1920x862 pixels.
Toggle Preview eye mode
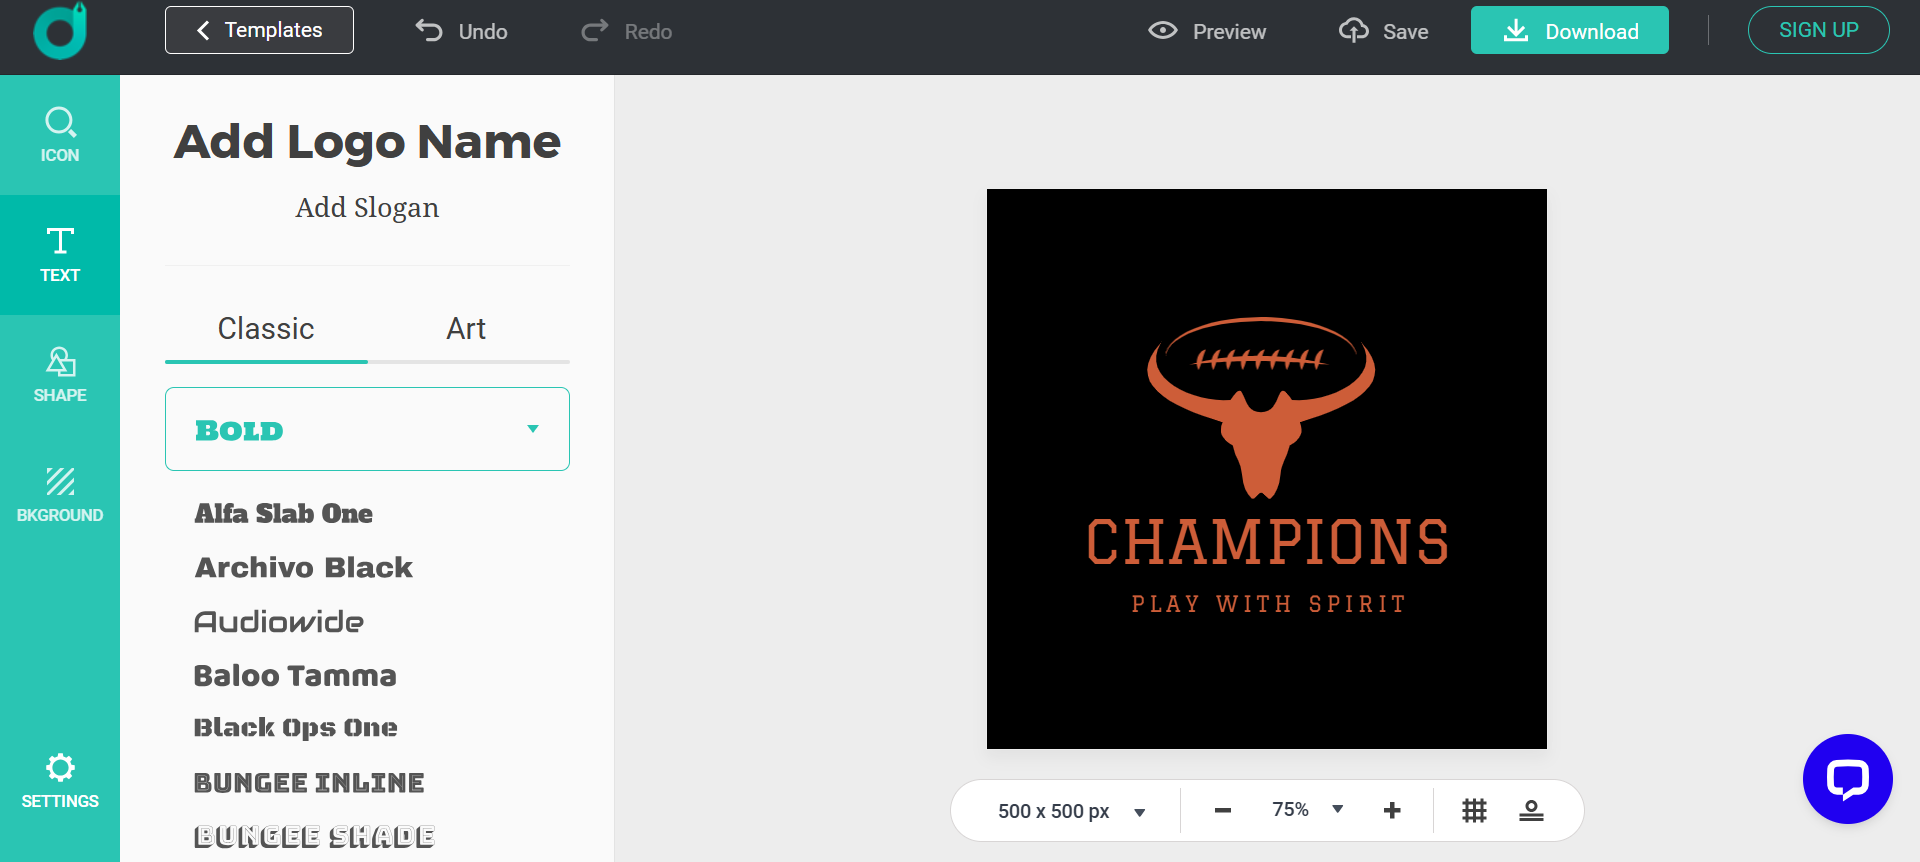(x=1207, y=31)
